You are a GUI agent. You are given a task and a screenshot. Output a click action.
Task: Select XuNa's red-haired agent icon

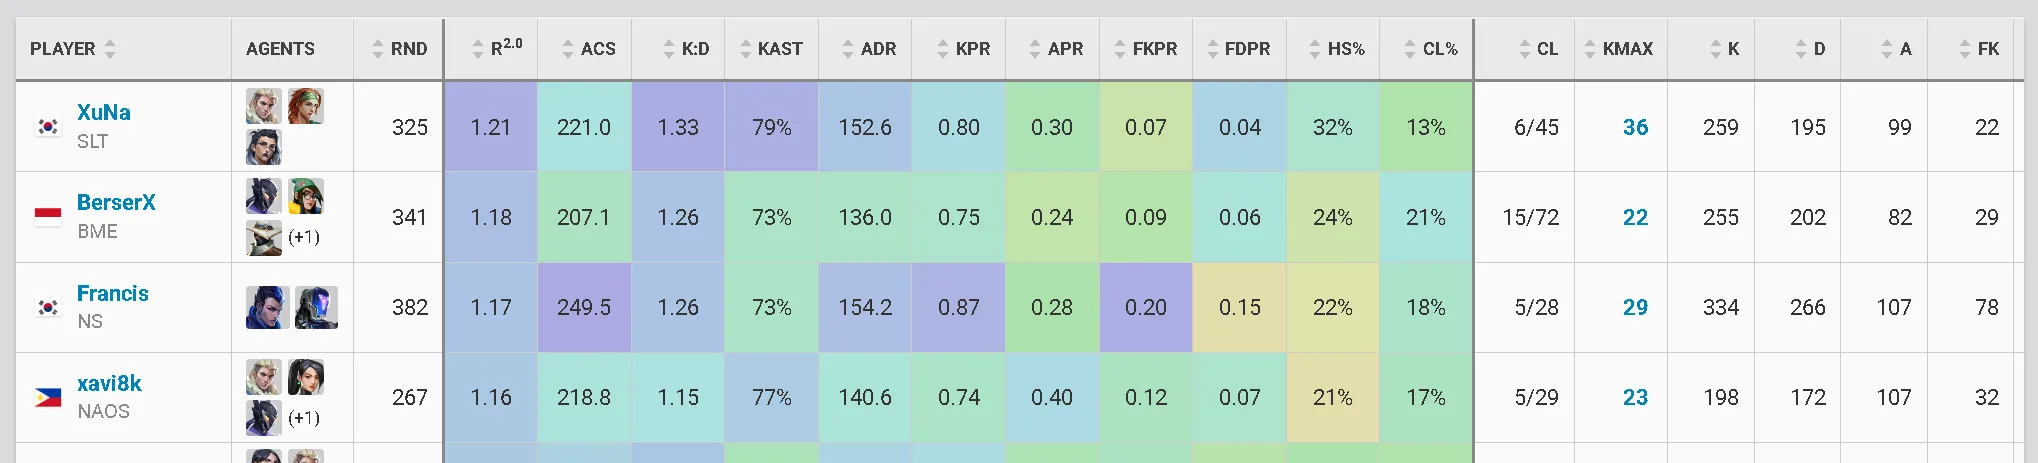pos(306,106)
